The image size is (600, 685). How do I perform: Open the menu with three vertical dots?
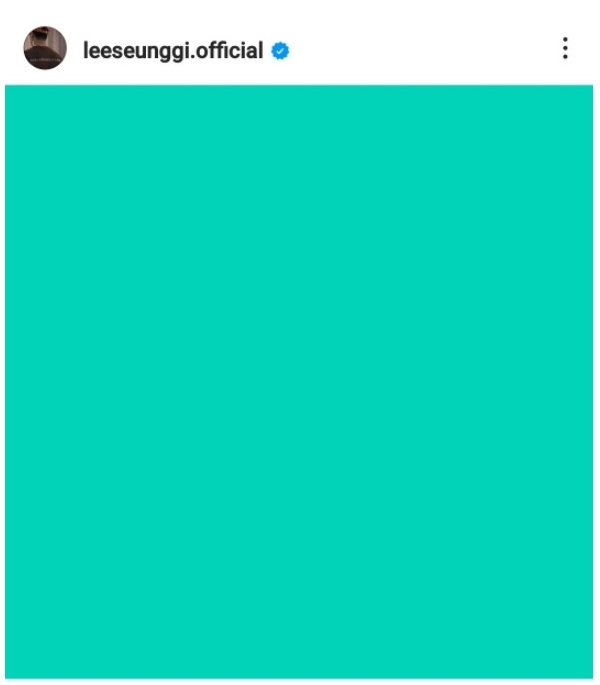point(565,48)
